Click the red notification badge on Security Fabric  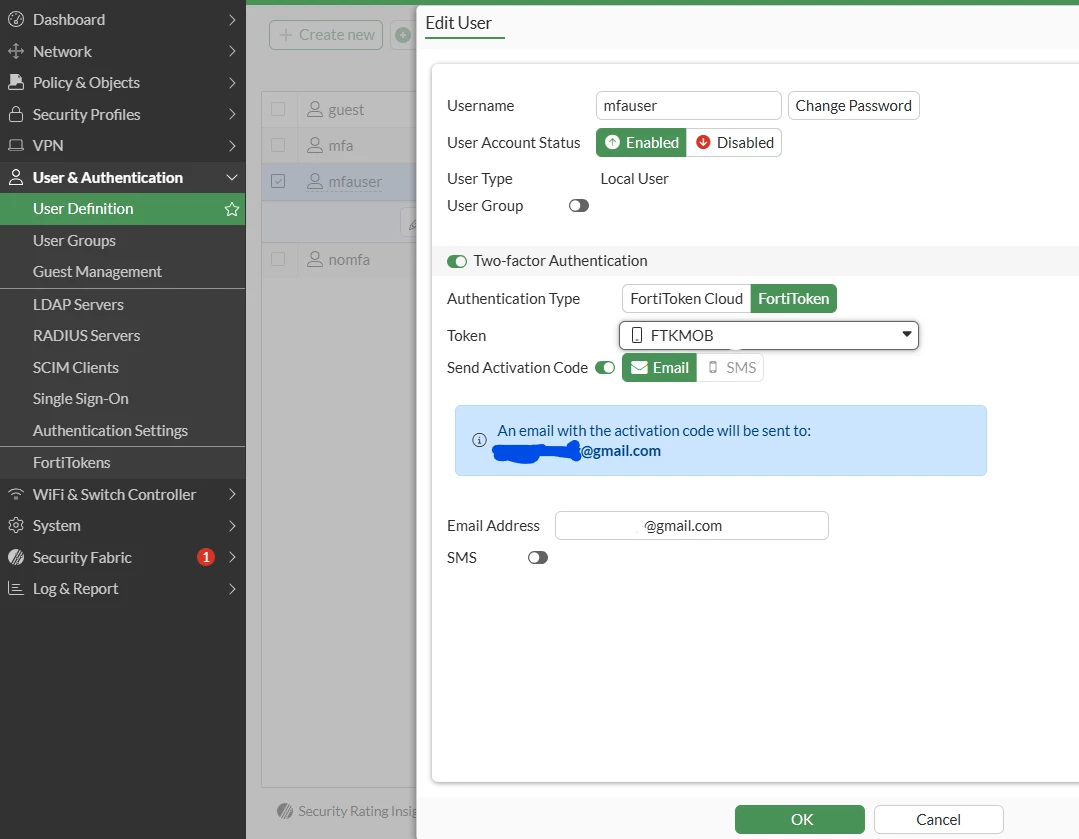coord(206,557)
